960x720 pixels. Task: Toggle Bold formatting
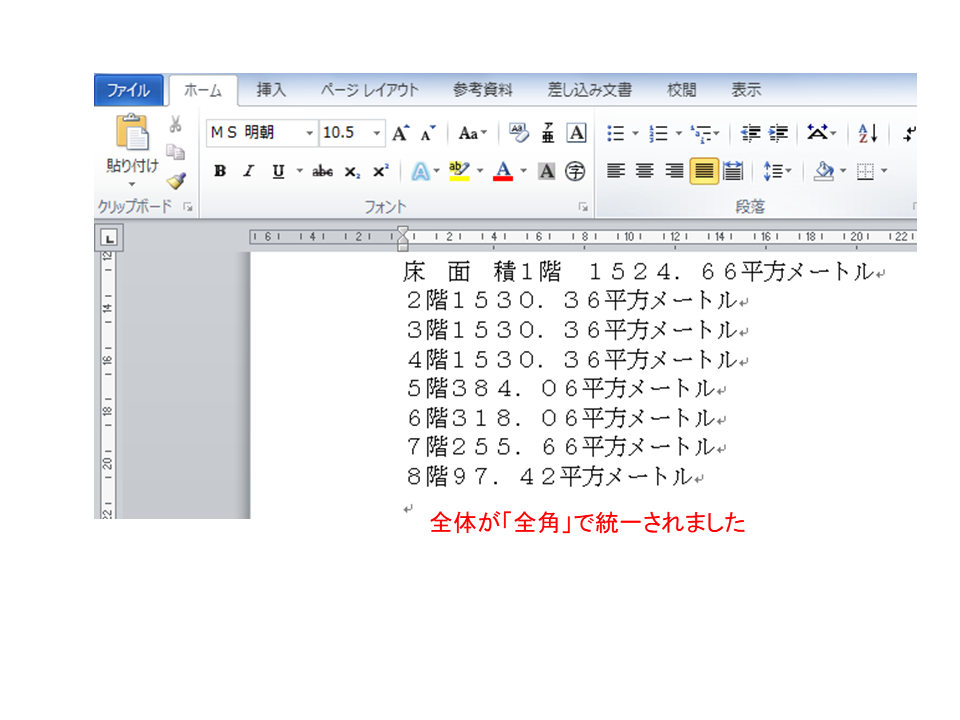click(x=220, y=171)
